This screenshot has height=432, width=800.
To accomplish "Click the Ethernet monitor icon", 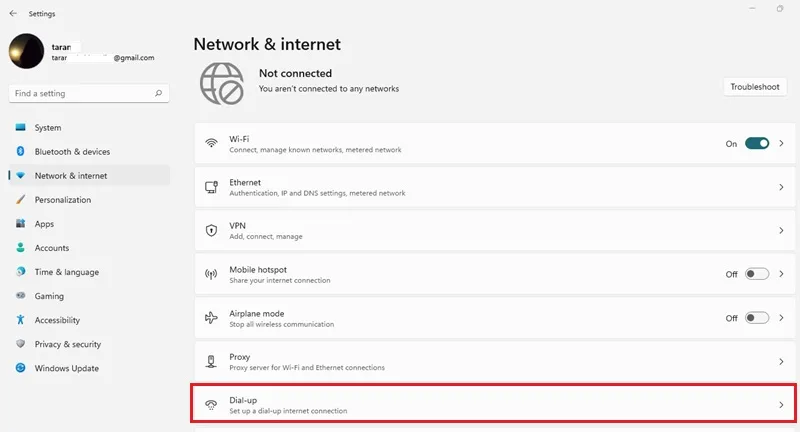I will (x=211, y=187).
